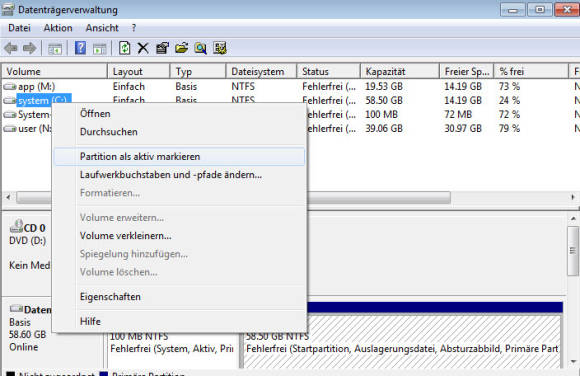The width and height of the screenshot is (580, 376).
Task: Show or hide console tree toolbar icon
Action: [55, 48]
